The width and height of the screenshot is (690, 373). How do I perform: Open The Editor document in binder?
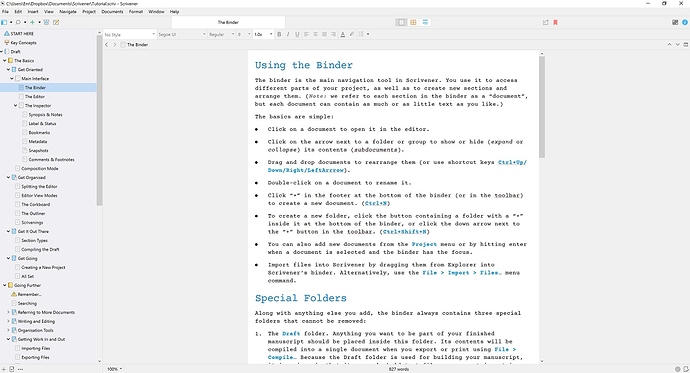(x=35, y=97)
